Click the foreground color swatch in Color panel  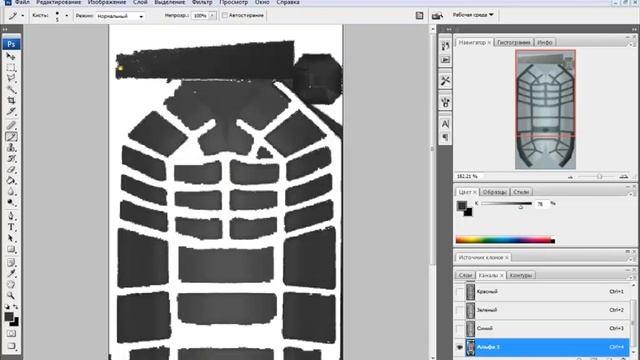pos(462,205)
